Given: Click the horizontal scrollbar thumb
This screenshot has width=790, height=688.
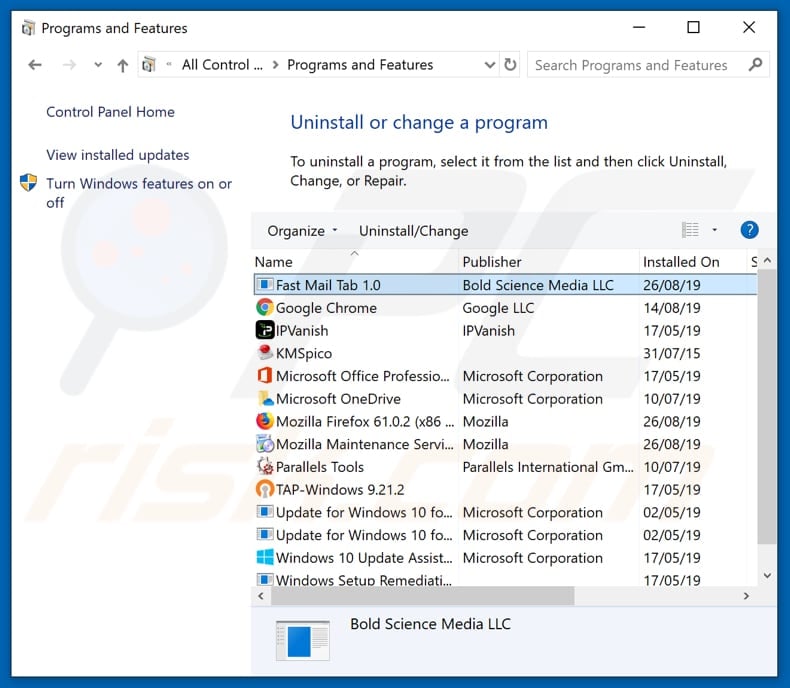Looking at the screenshot, I should pos(422,596).
